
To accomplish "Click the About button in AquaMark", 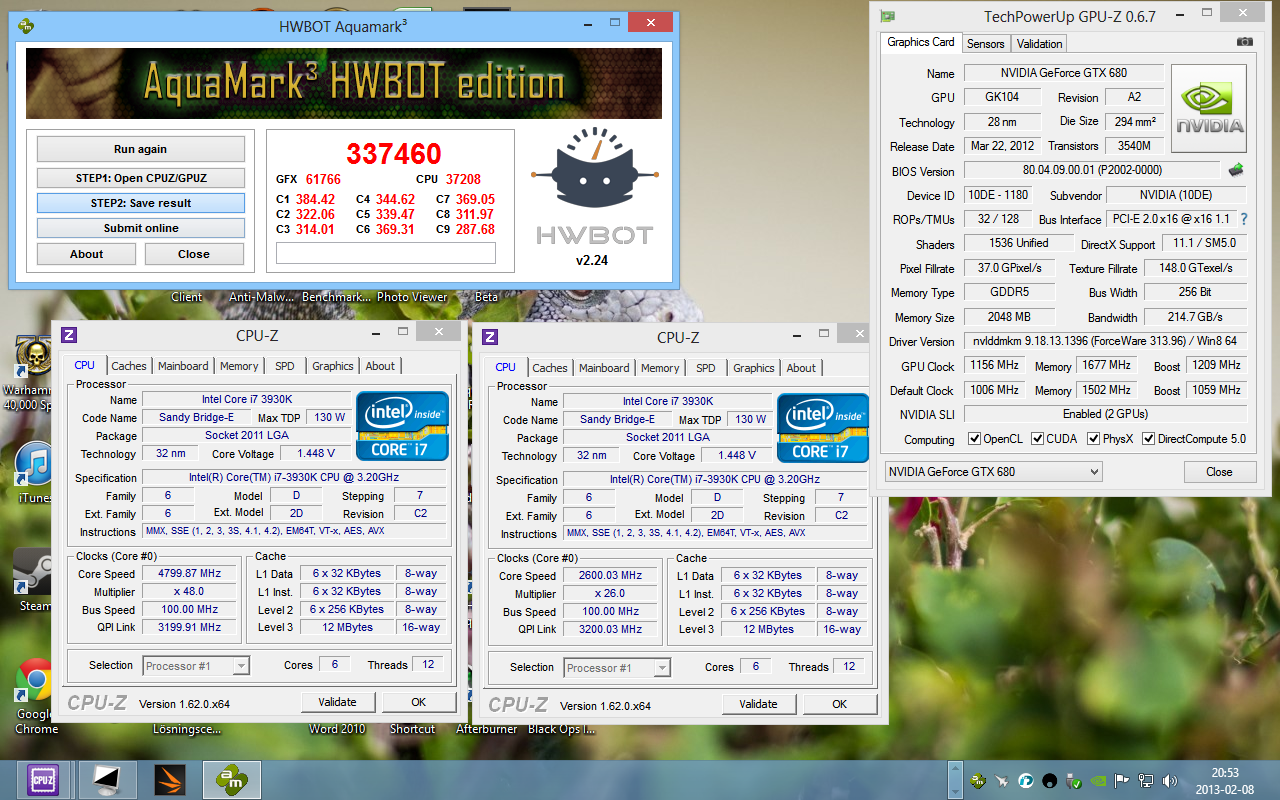I will (86, 254).
